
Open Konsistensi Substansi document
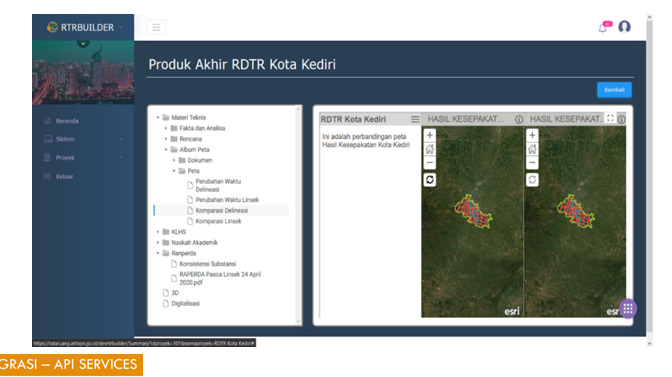tap(207, 264)
